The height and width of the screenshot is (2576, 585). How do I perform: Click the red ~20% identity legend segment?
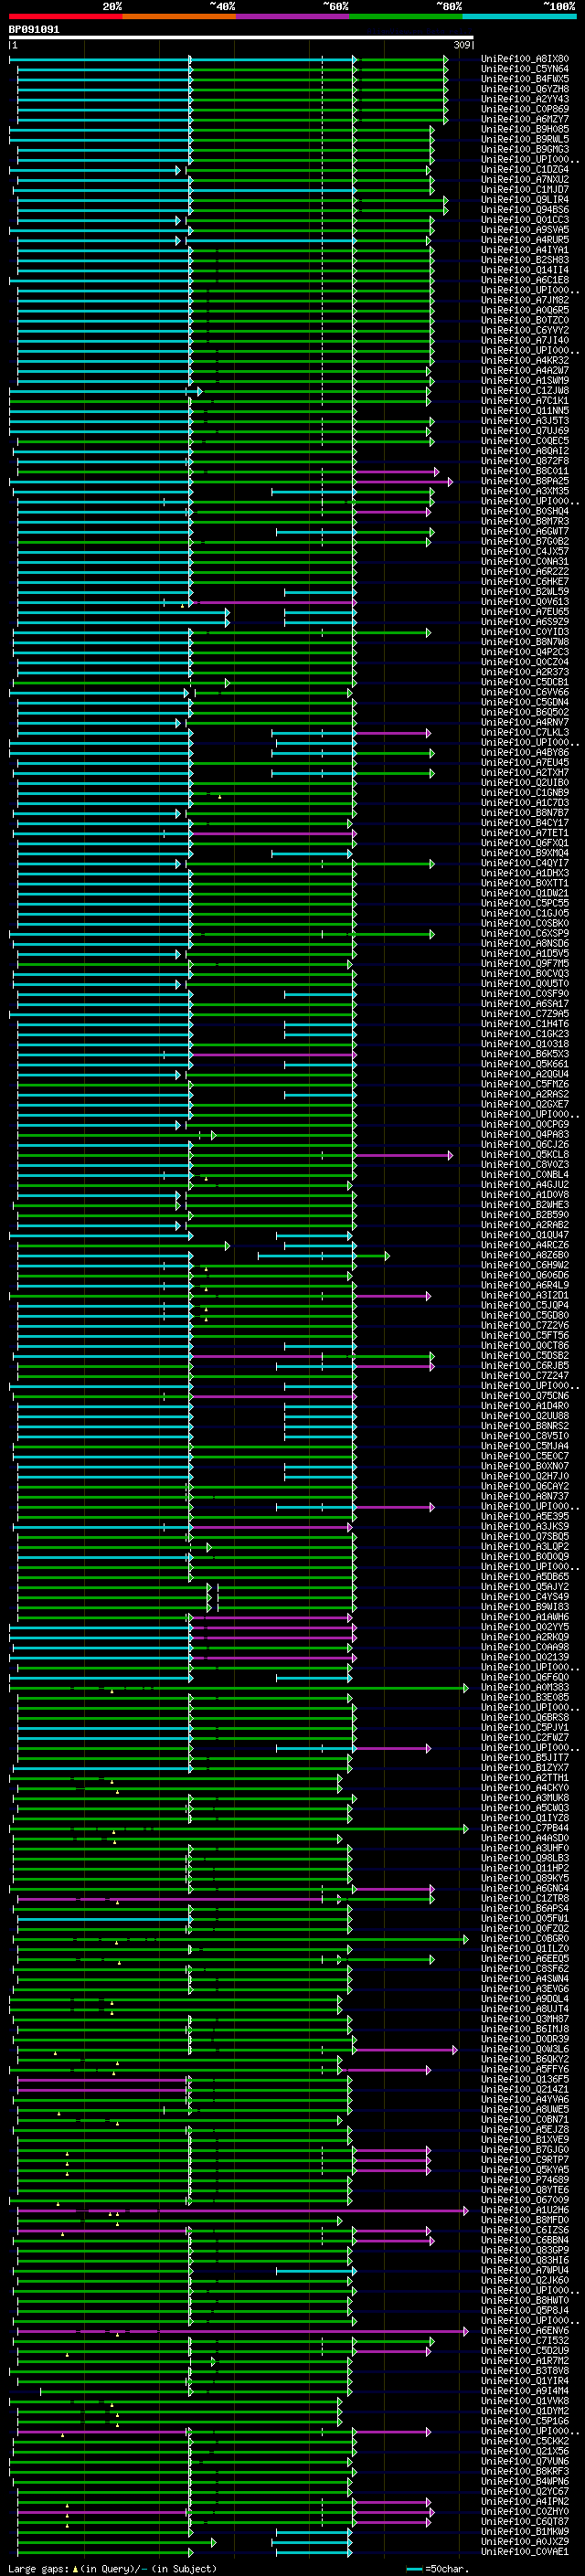point(66,16)
